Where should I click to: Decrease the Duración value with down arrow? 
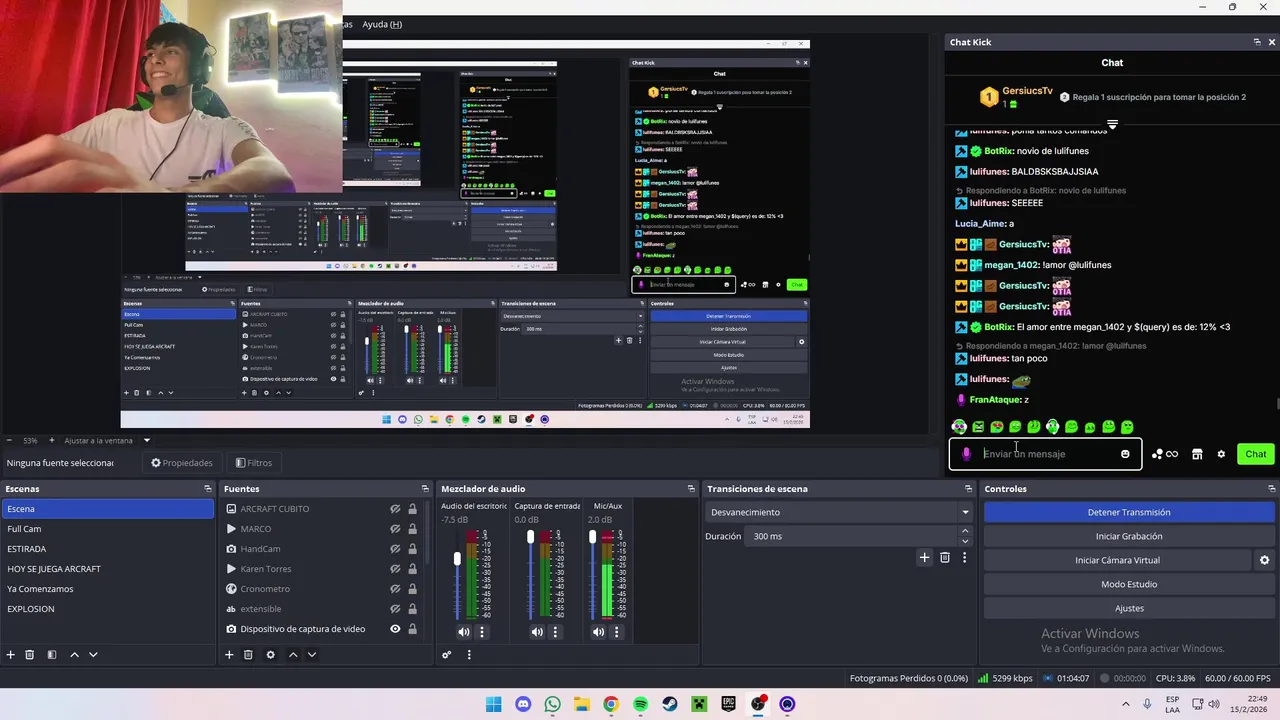[x=964, y=541]
